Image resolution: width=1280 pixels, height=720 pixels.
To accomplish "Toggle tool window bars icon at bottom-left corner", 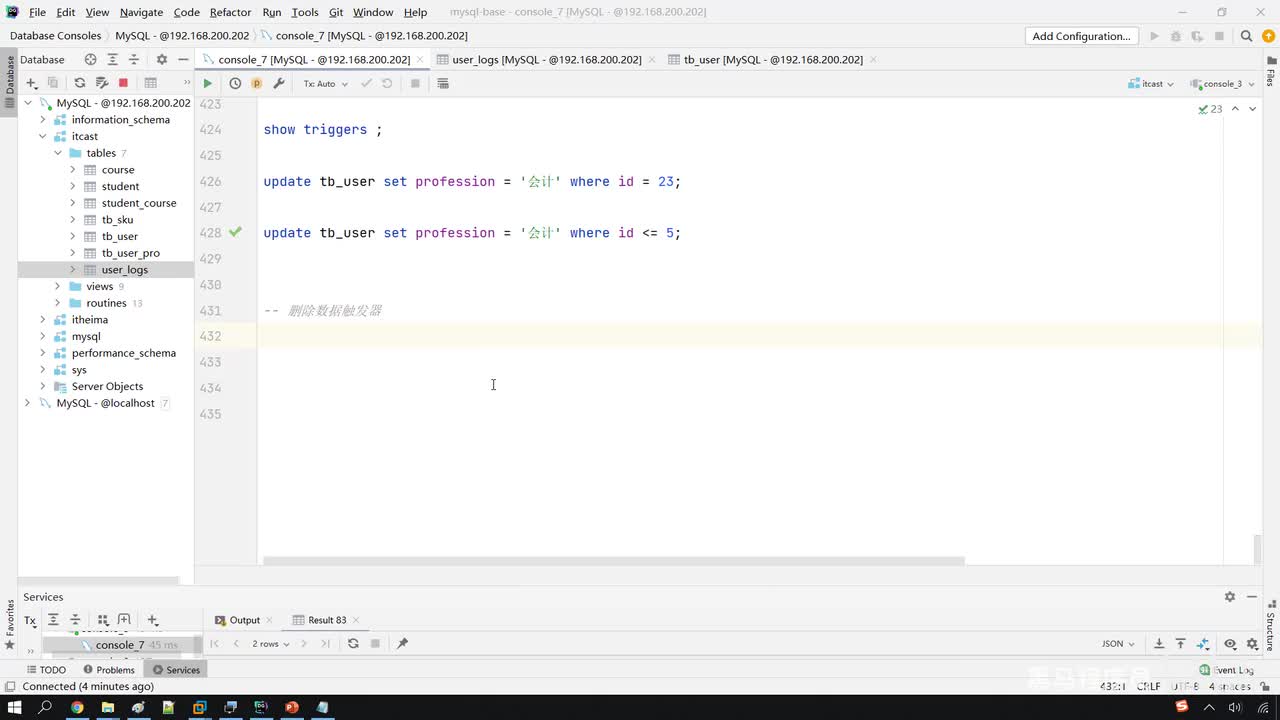I will [10, 686].
